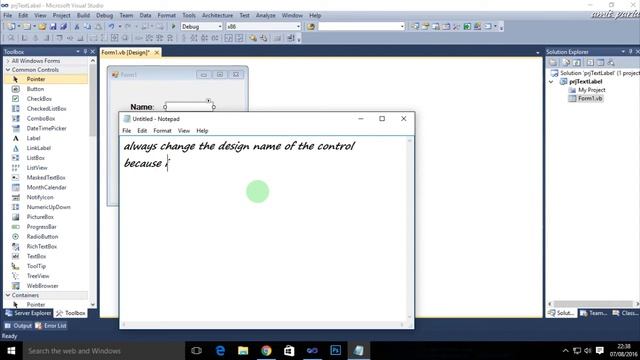Open the Toolbox window options dropdown arrow
Image resolution: width=640 pixels, height=360 pixels.
[x=78, y=52]
